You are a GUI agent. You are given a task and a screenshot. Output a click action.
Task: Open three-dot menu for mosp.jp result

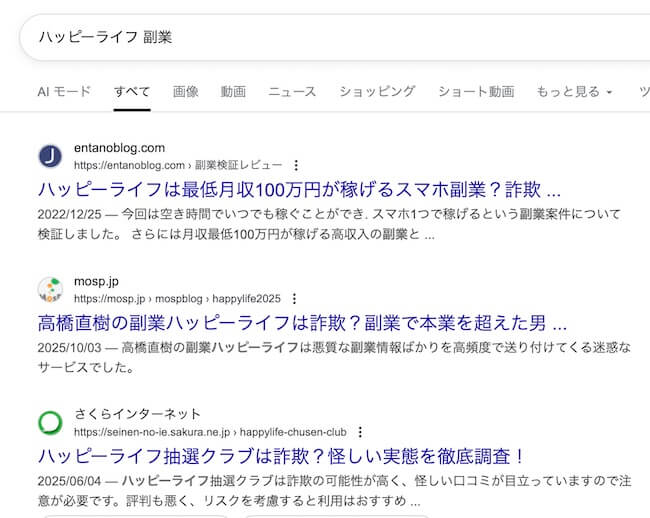tap(294, 299)
